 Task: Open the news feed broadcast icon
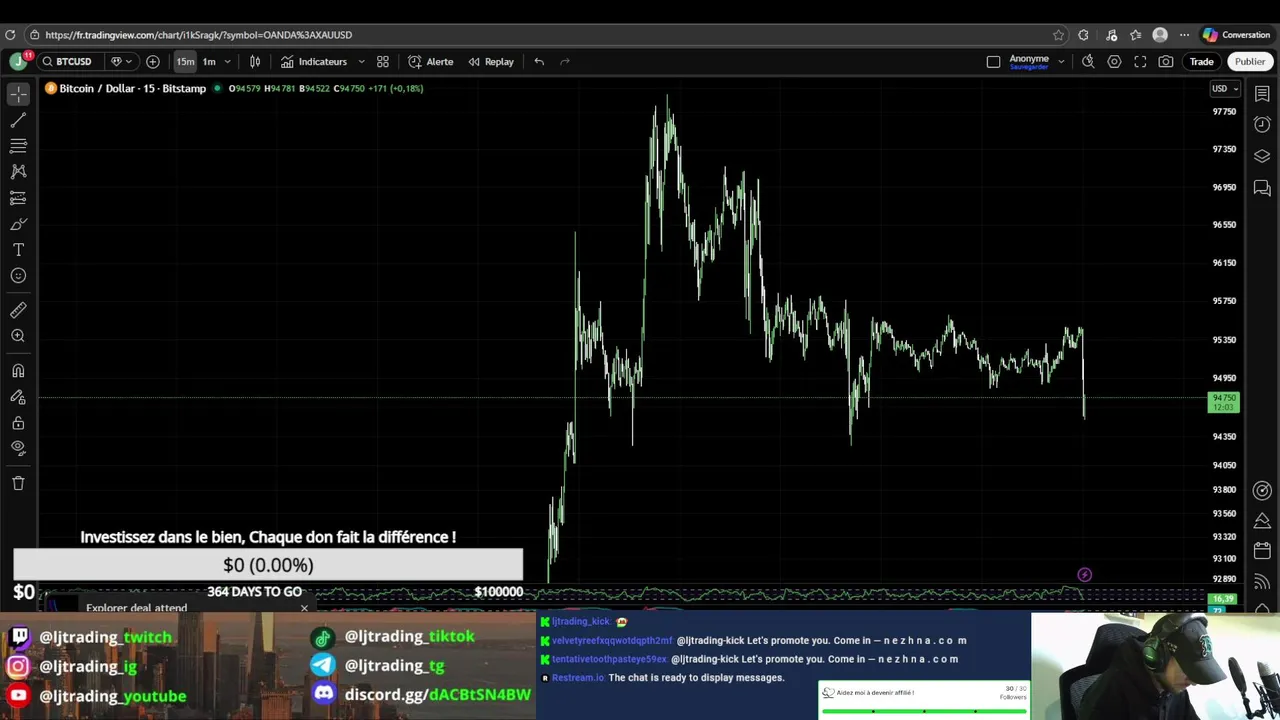point(1262,581)
